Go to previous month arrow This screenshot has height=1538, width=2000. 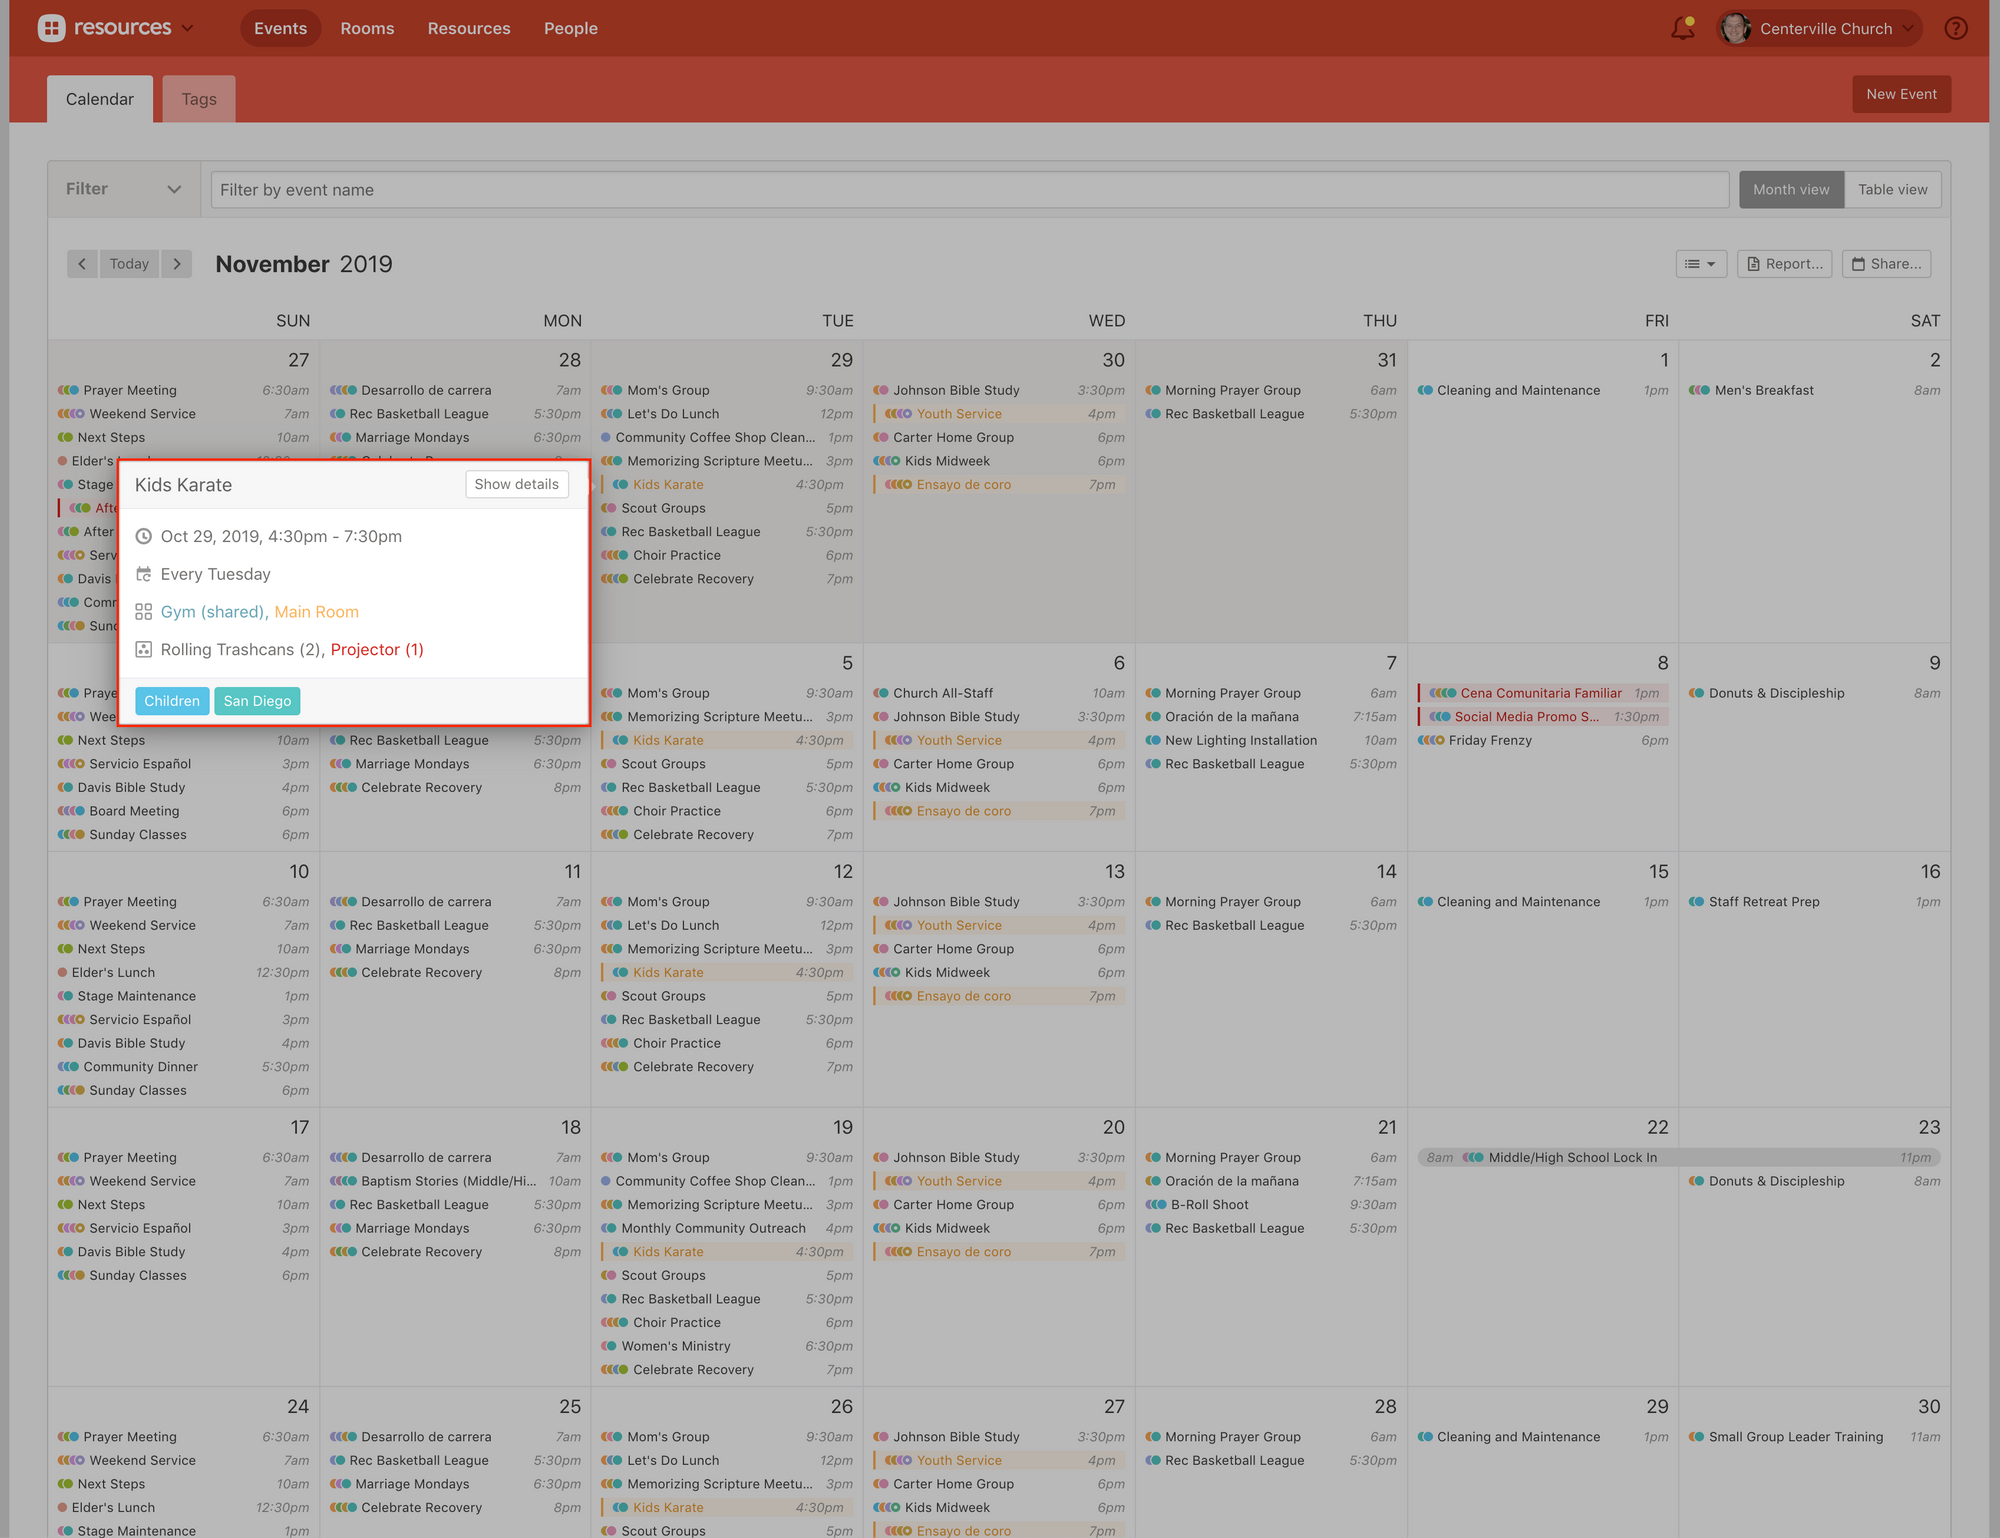(82, 264)
